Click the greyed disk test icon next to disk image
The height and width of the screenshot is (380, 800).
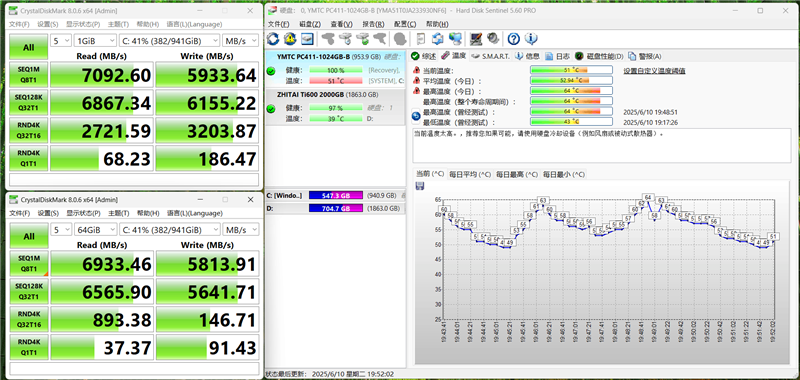click(328, 38)
